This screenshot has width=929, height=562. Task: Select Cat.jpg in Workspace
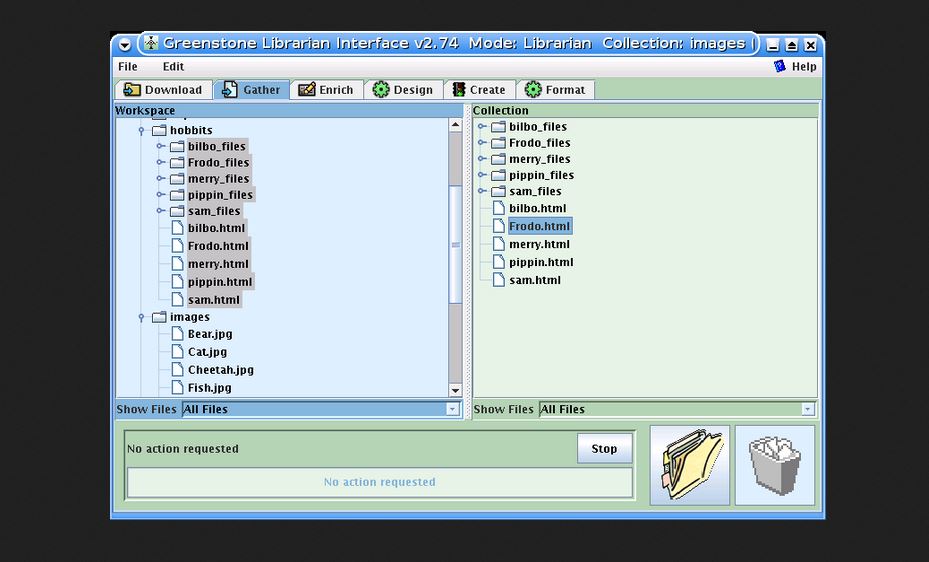point(207,352)
